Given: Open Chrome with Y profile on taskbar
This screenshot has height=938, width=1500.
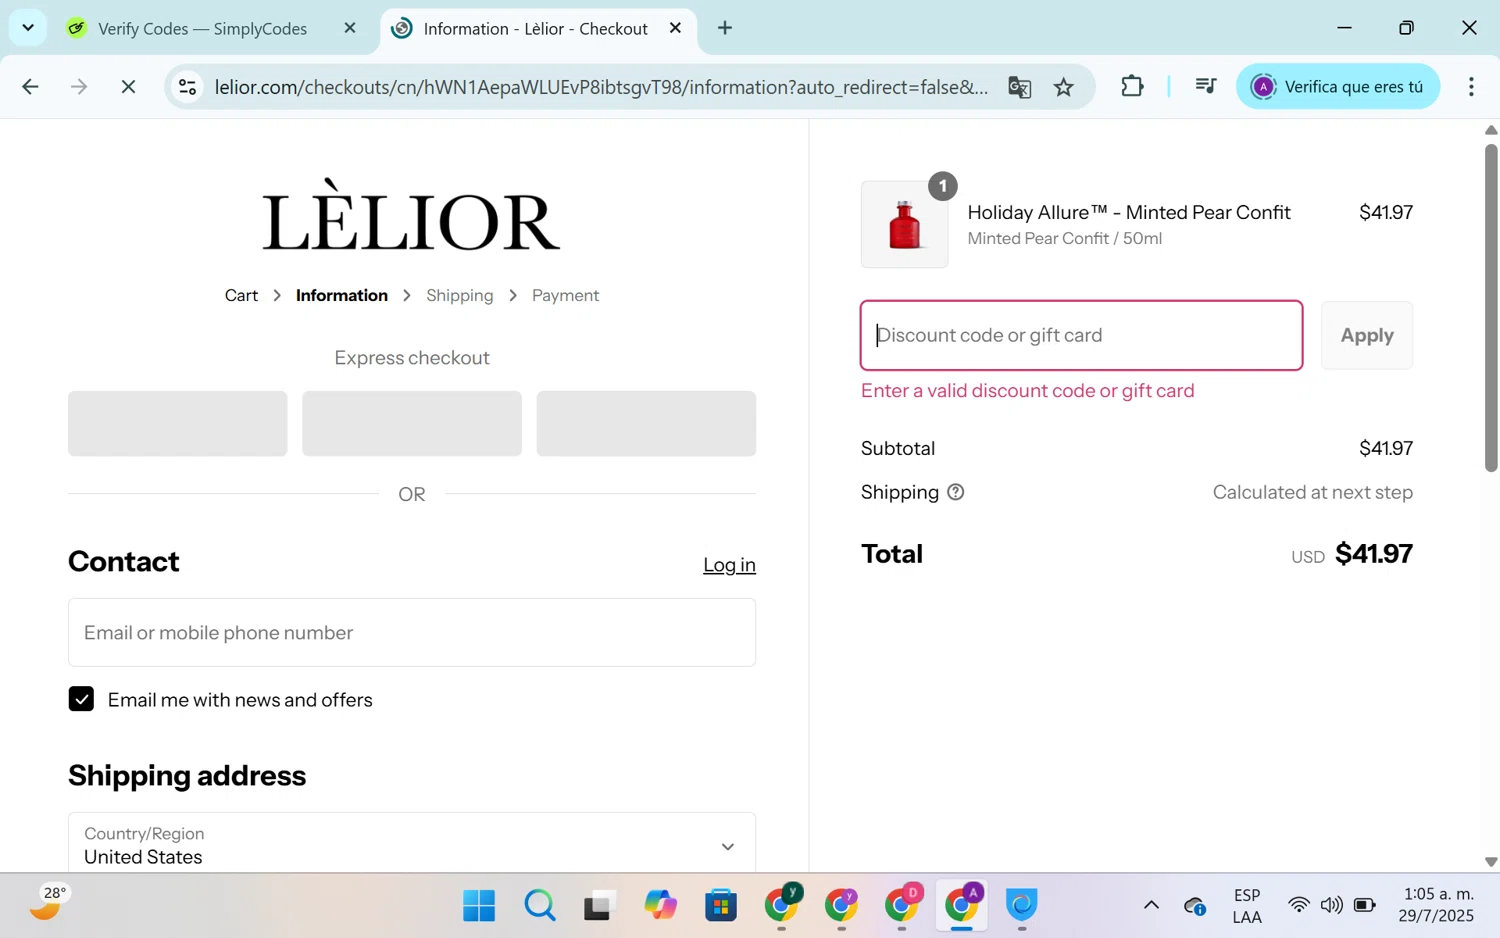Looking at the screenshot, I should click(782, 904).
